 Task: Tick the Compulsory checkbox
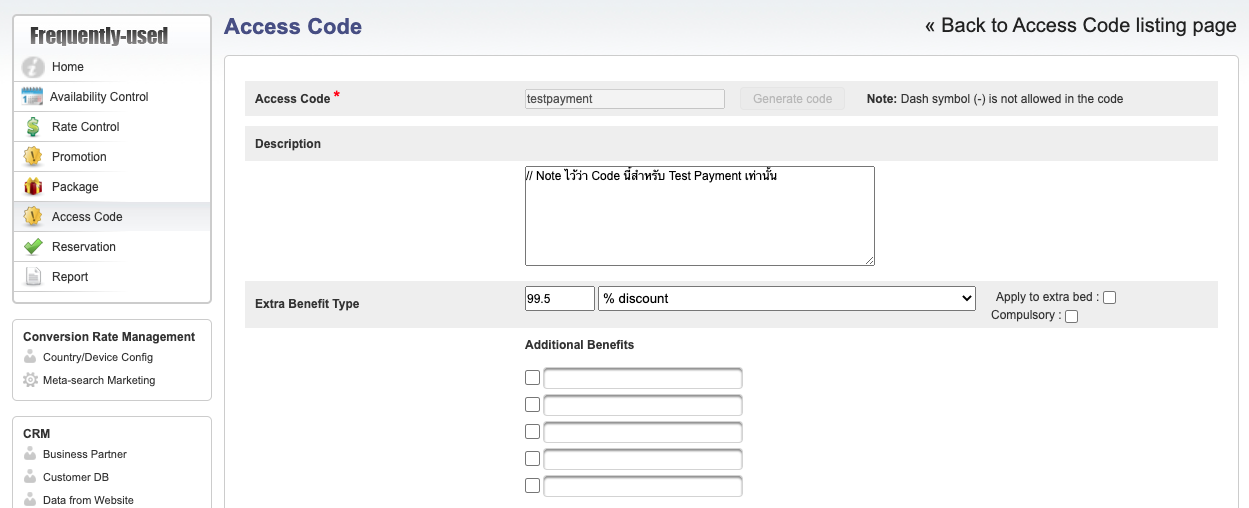pos(1072,317)
